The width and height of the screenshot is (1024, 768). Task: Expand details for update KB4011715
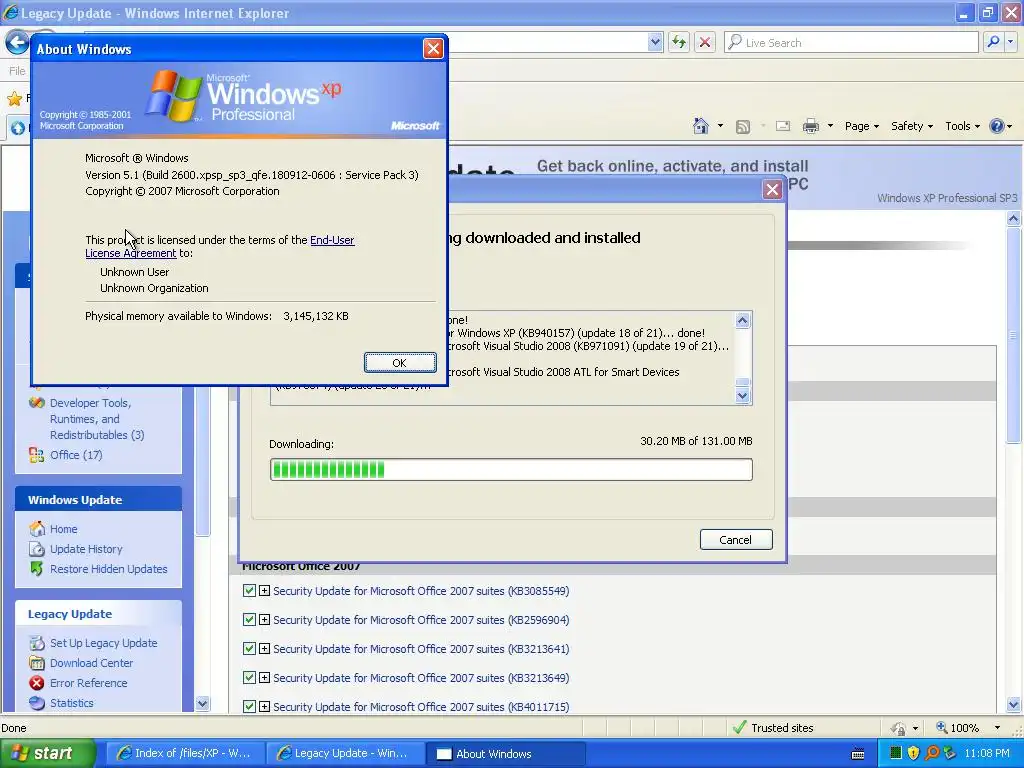(264, 706)
